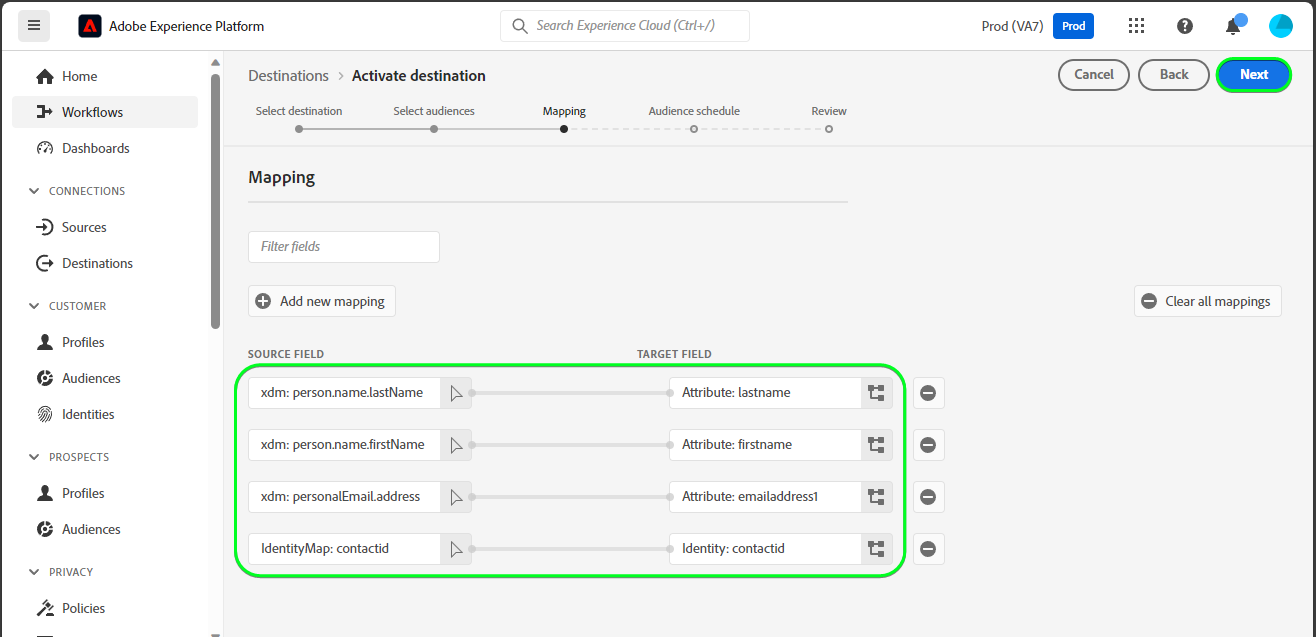Image resolution: width=1316 pixels, height=637 pixels.
Task: Click the Filter fields input
Action: 343,247
